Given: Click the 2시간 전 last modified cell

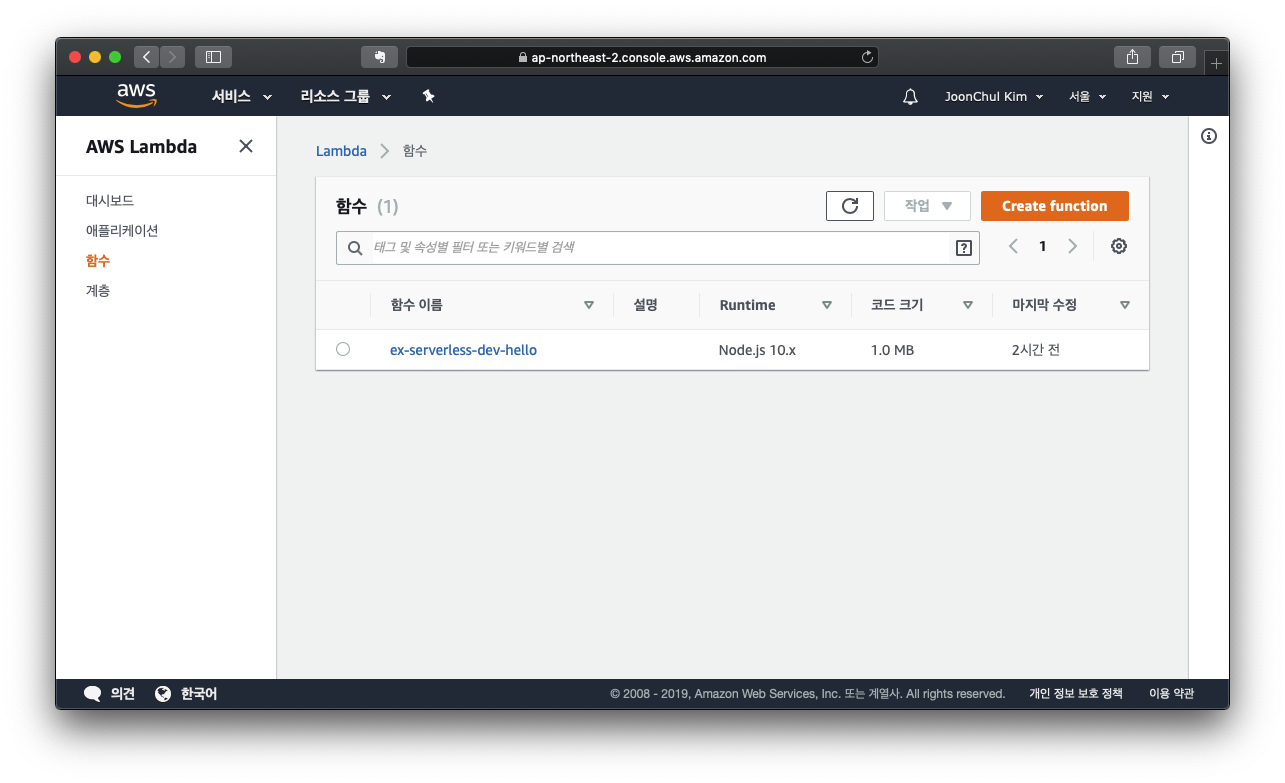Looking at the screenshot, I should click(1035, 350).
